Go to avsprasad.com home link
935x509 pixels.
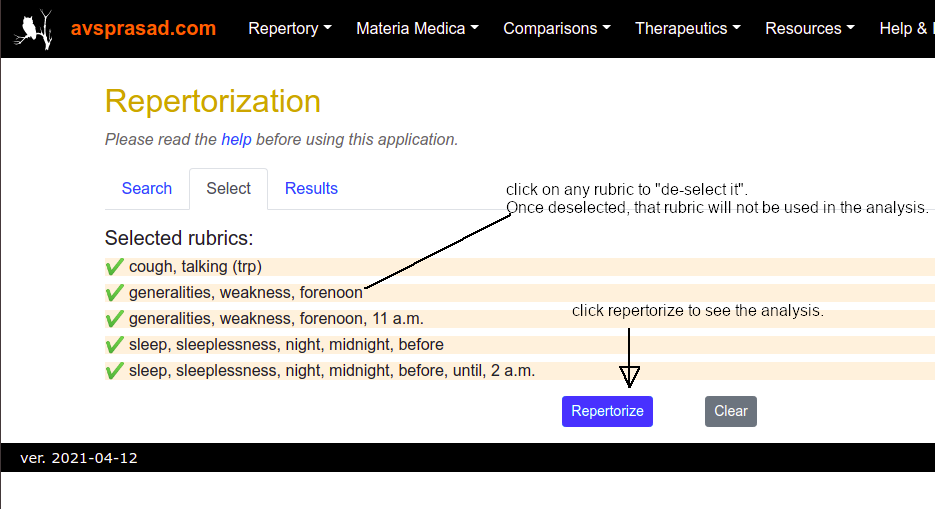tap(143, 28)
